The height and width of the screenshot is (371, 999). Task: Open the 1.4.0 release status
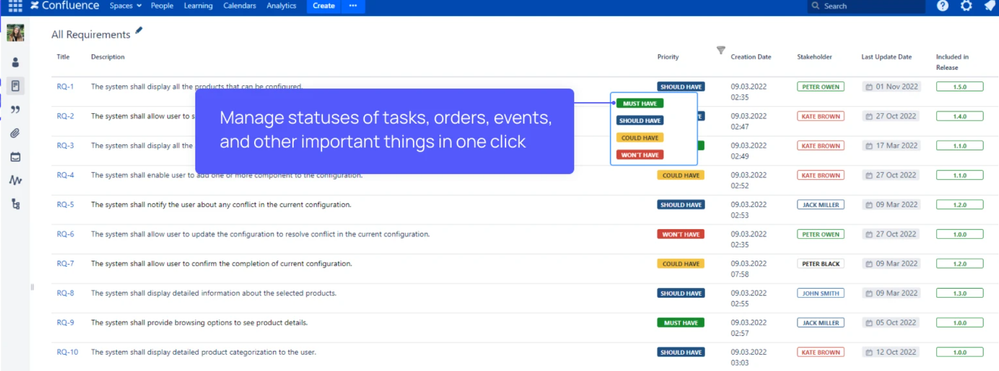click(x=959, y=117)
